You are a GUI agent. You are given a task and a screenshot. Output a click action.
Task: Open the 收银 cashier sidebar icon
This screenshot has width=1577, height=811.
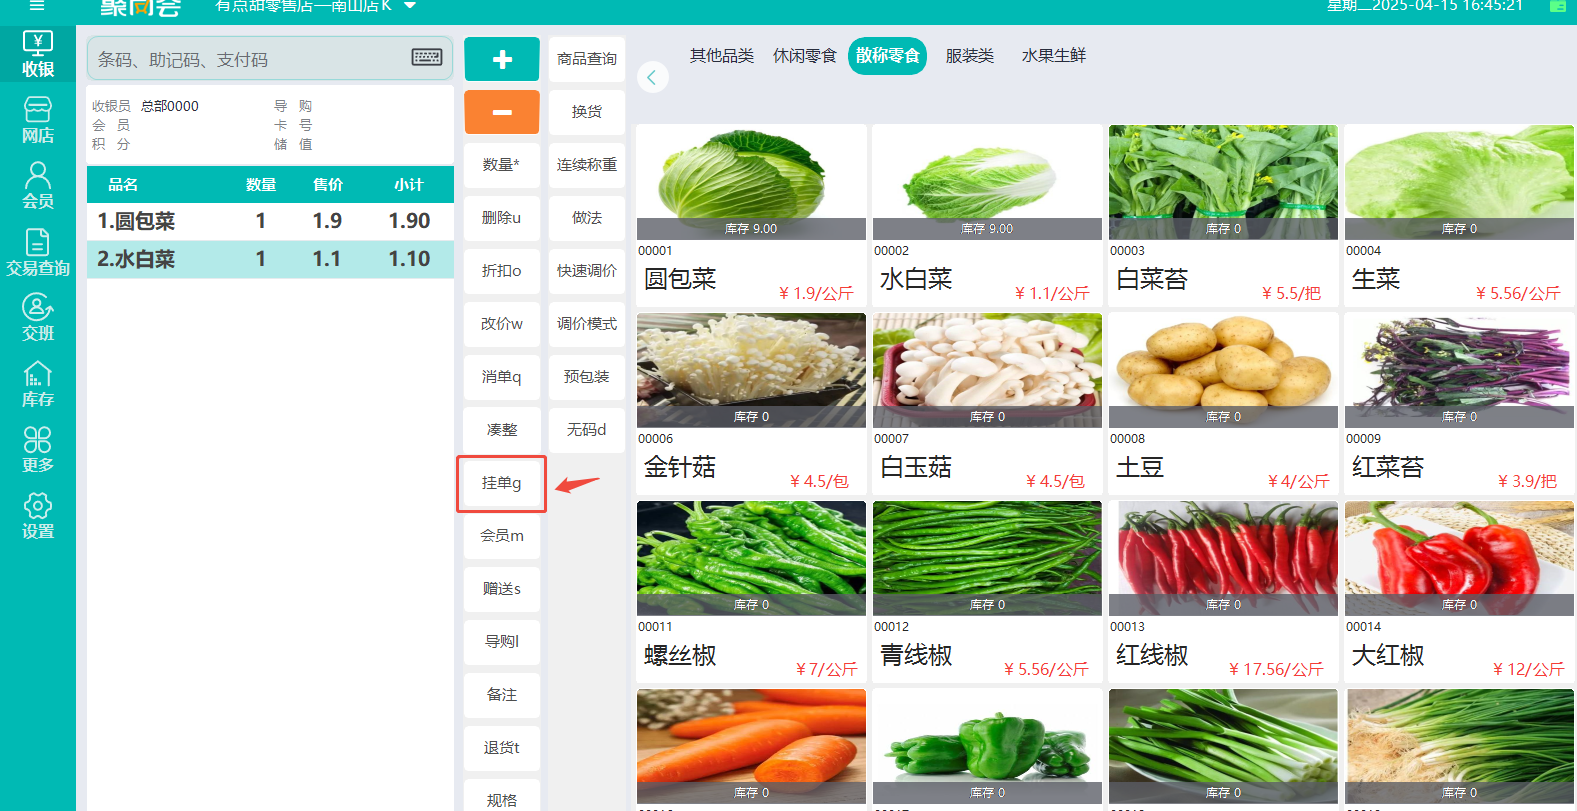click(38, 54)
